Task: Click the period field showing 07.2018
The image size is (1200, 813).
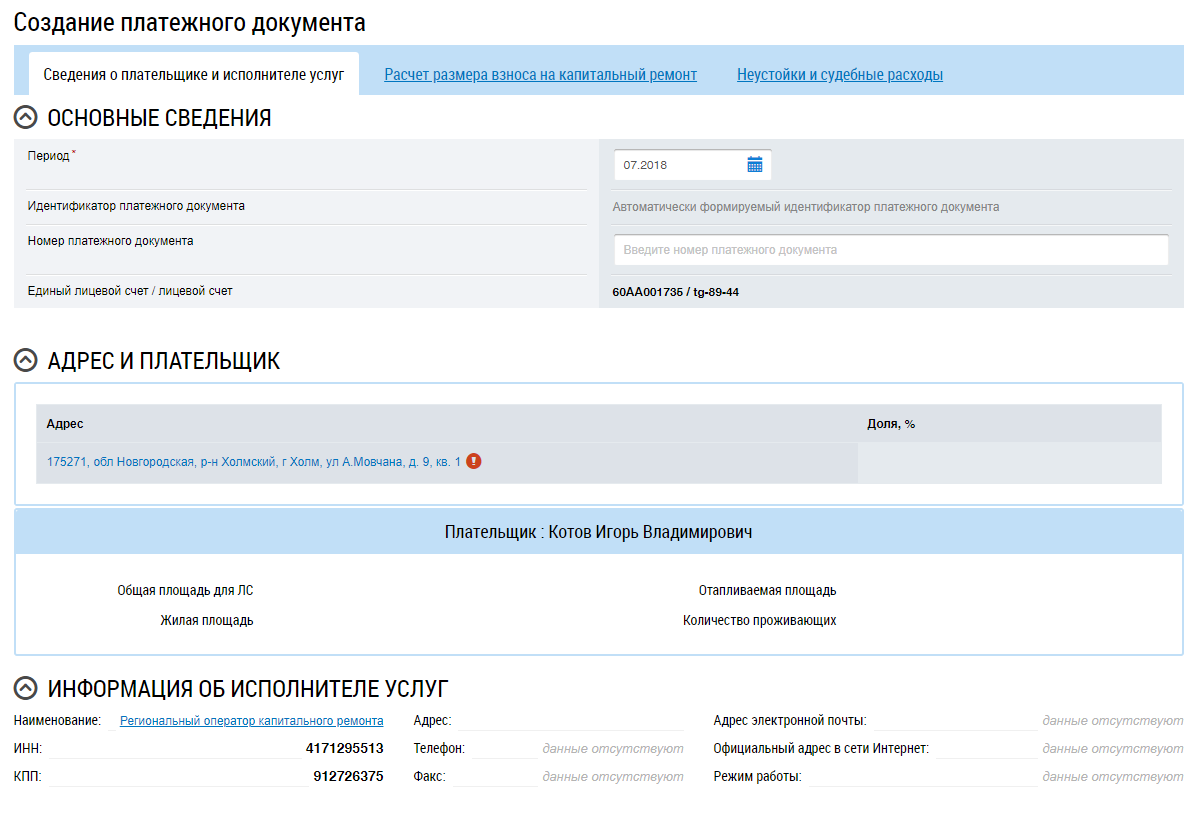Action: click(680, 165)
